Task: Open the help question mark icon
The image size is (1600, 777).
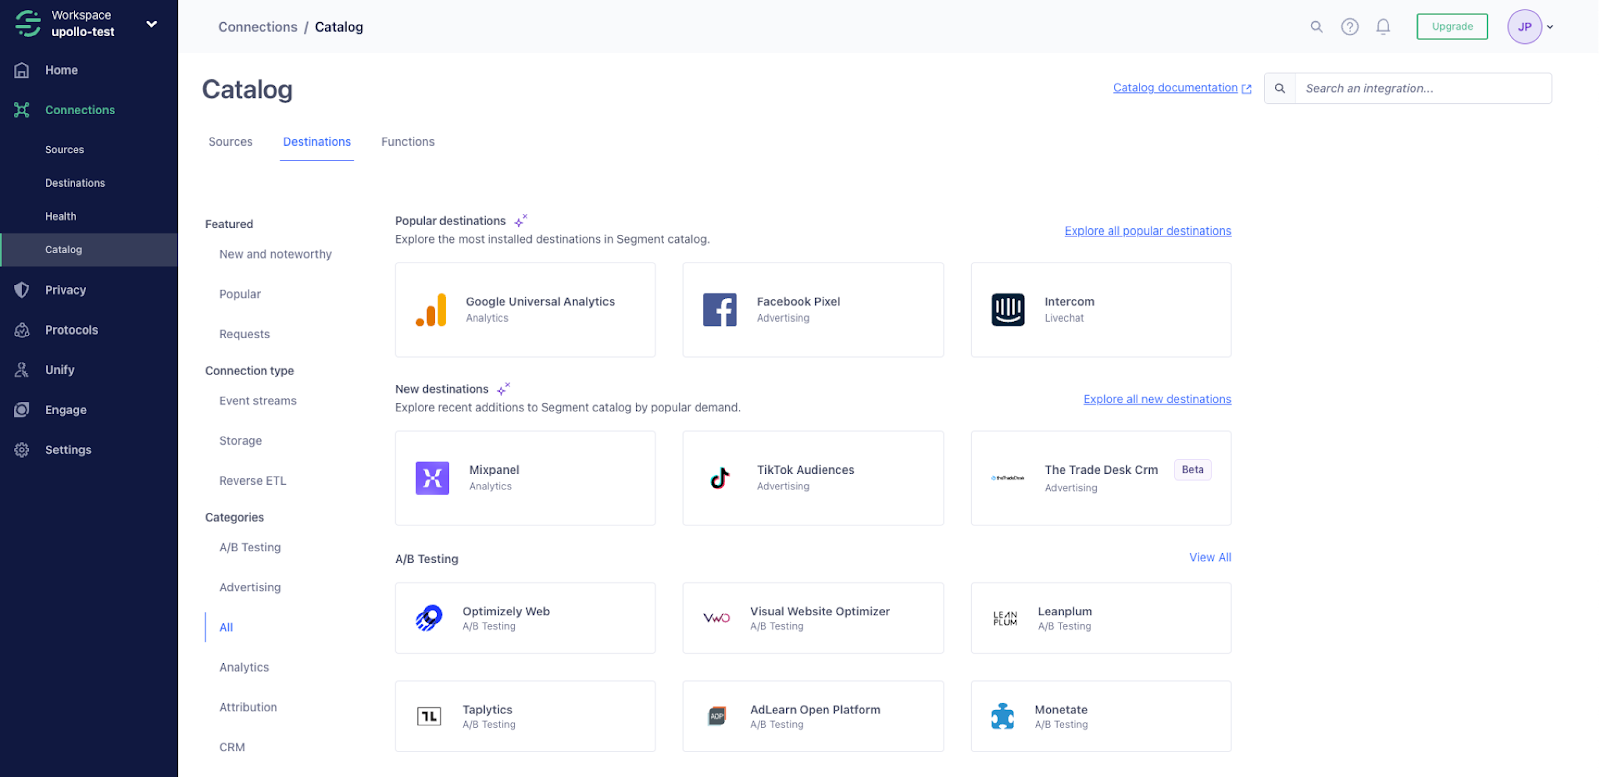Action: [x=1350, y=27]
